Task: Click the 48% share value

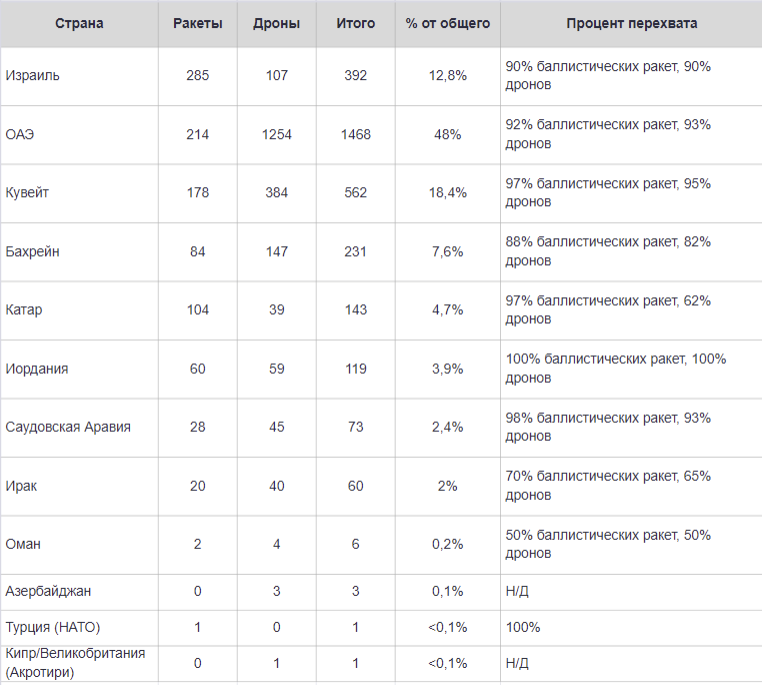Action: click(x=447, y=135)
